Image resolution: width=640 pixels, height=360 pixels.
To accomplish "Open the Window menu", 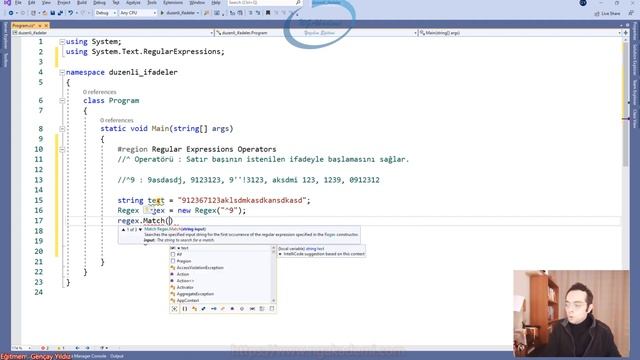I will tap(197, 2).
